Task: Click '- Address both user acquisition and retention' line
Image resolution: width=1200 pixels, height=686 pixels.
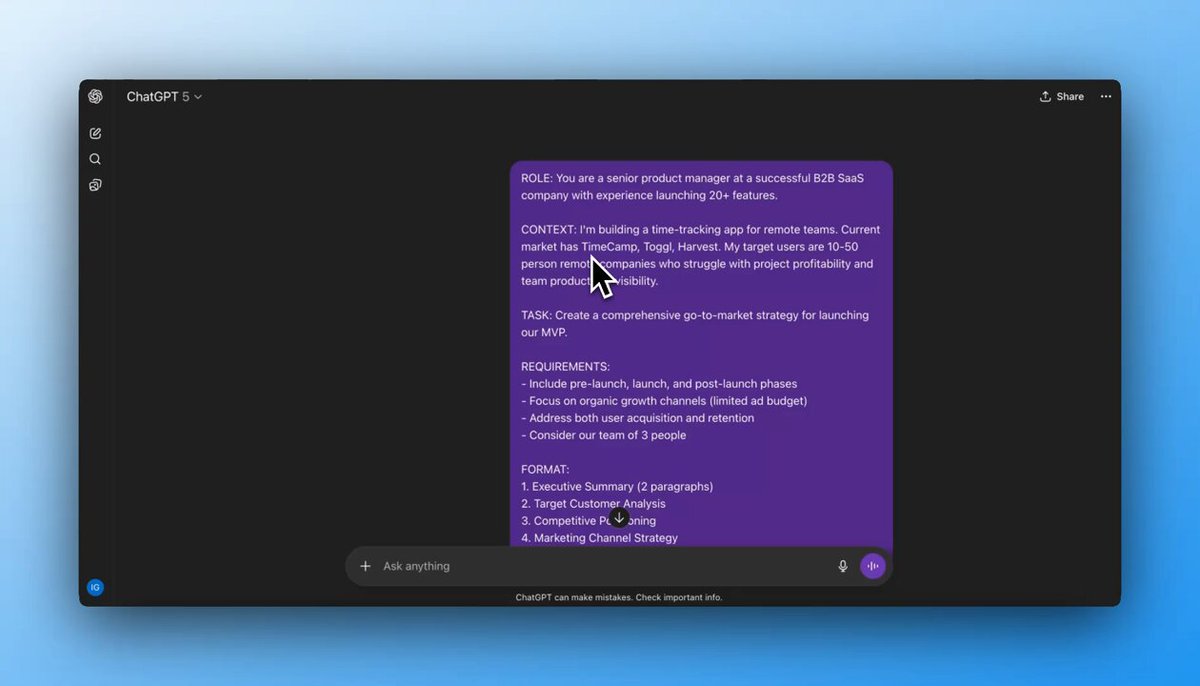Action: pyautogui.click(x=637, y=418)
